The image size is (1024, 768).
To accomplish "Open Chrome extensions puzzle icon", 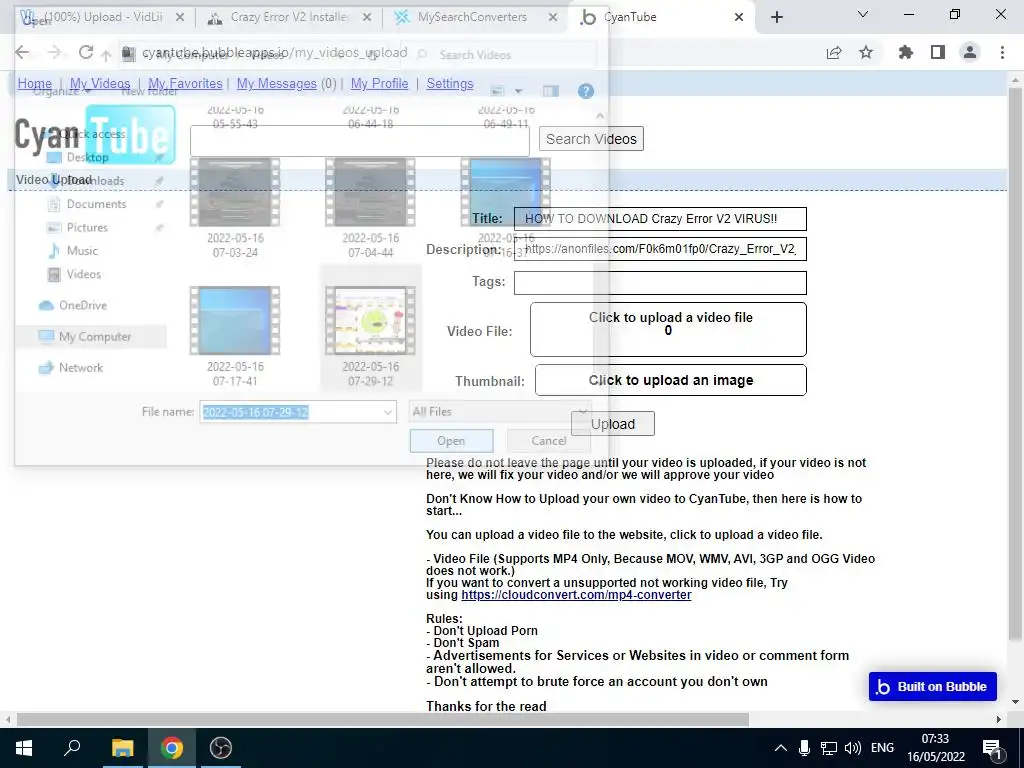I will tap(906, 52).
